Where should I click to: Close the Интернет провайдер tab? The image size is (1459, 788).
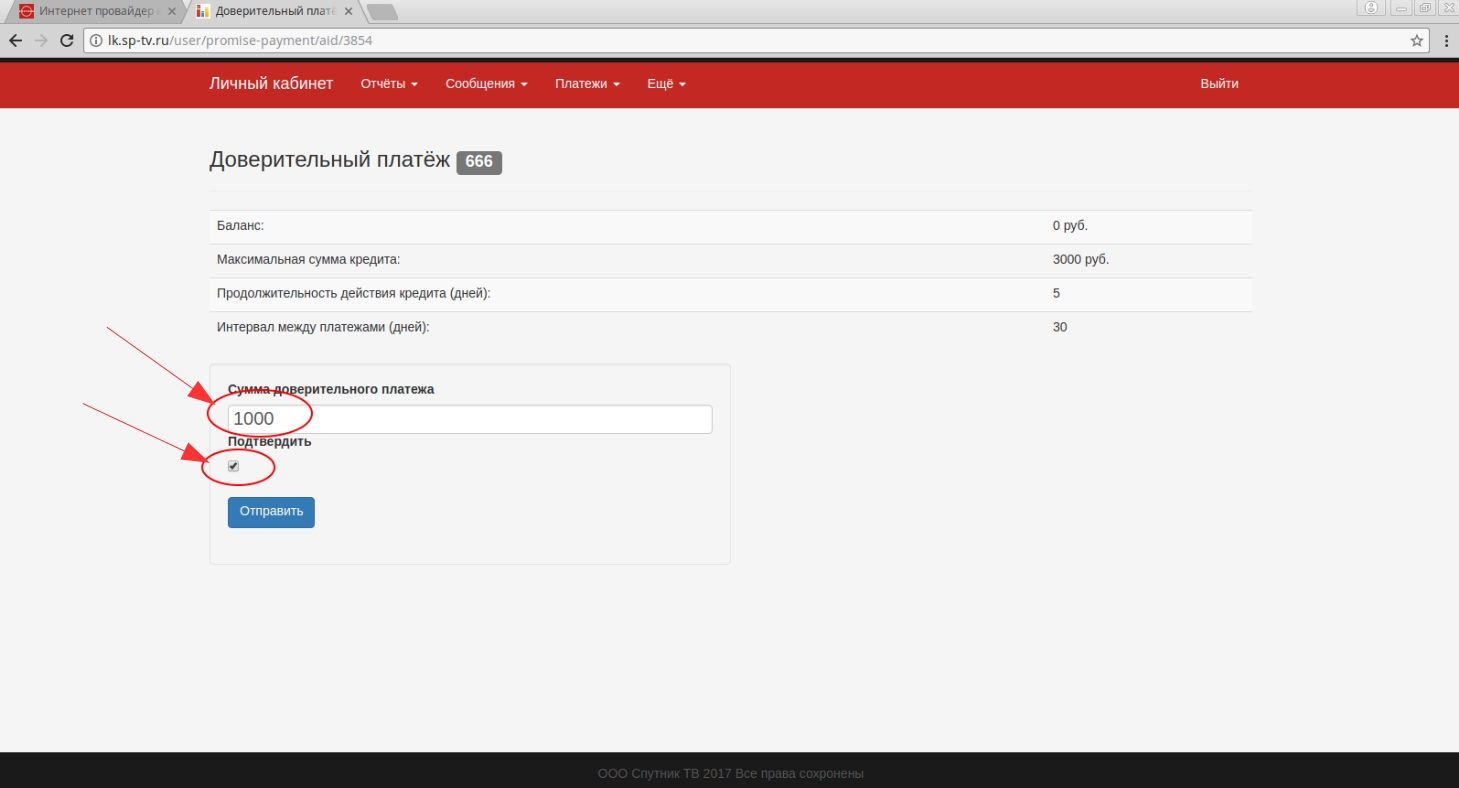(x=171, y=11)
